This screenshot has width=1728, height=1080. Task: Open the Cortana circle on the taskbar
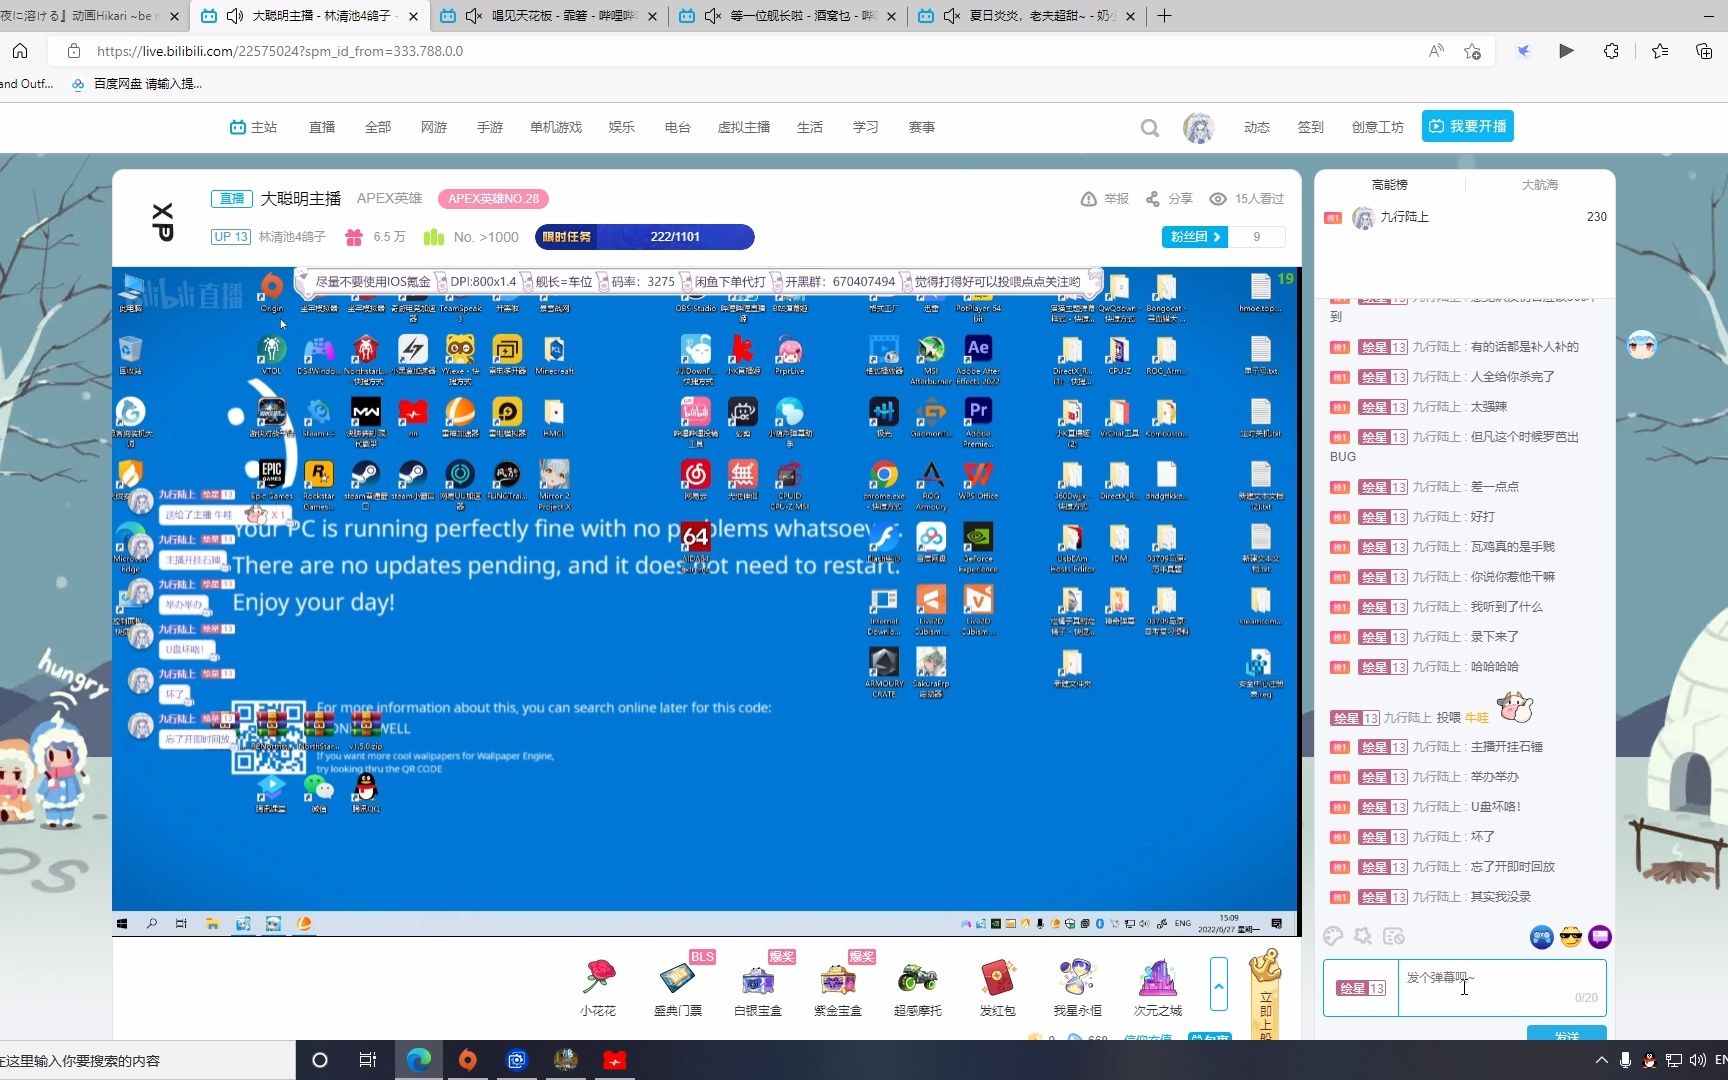(320, 1060)
